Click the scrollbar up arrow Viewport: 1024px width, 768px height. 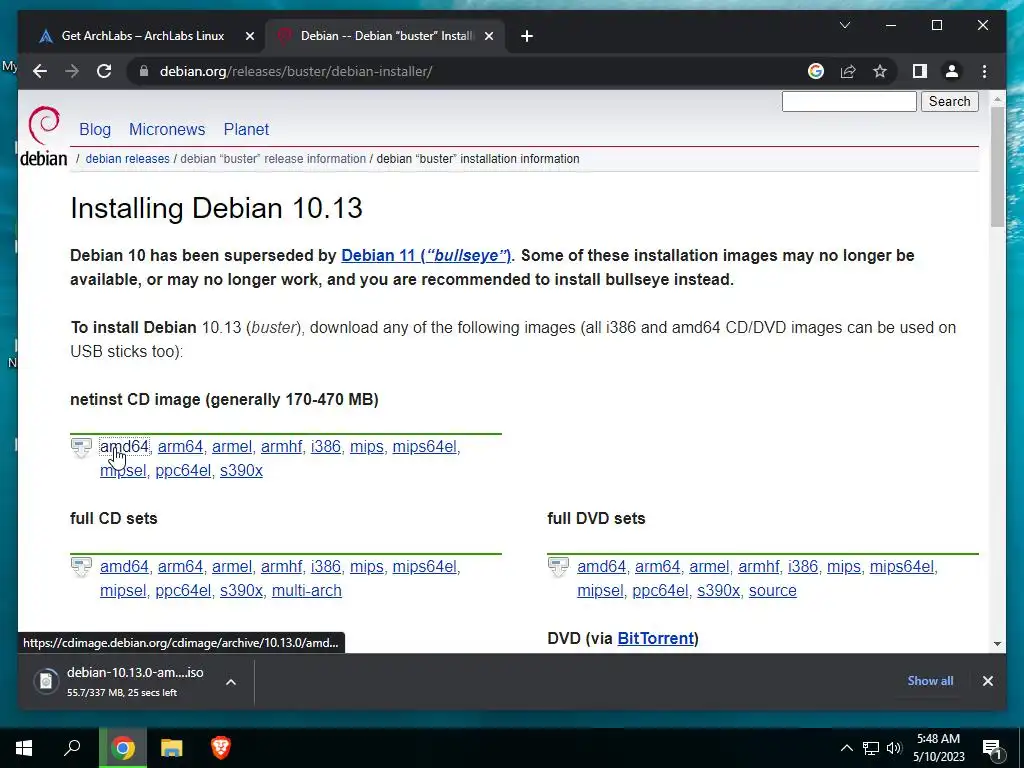coord(997,99)
